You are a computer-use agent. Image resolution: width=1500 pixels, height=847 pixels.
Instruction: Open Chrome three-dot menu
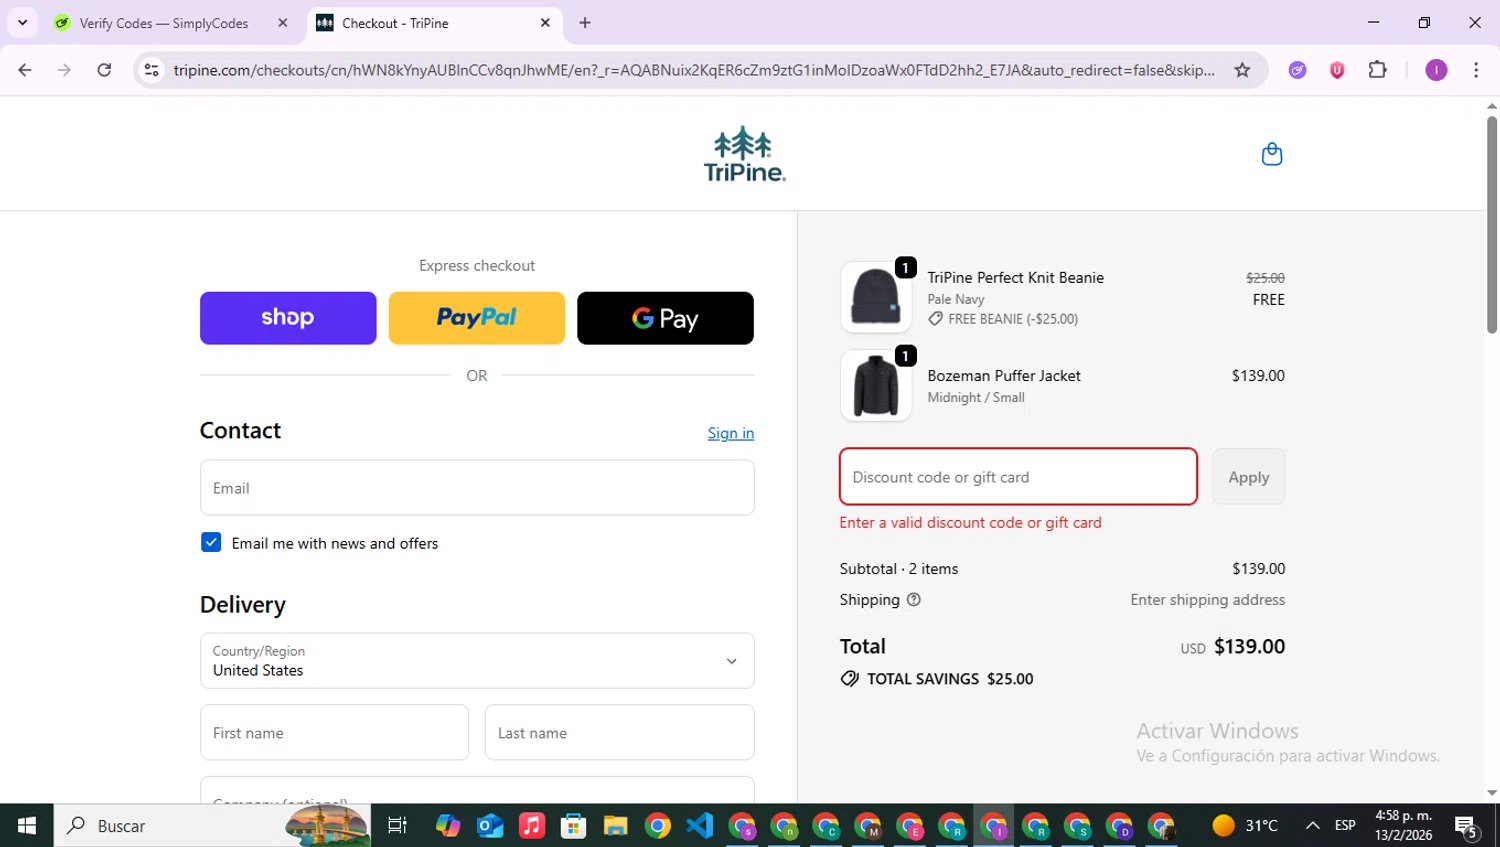tap(1476, 70)
